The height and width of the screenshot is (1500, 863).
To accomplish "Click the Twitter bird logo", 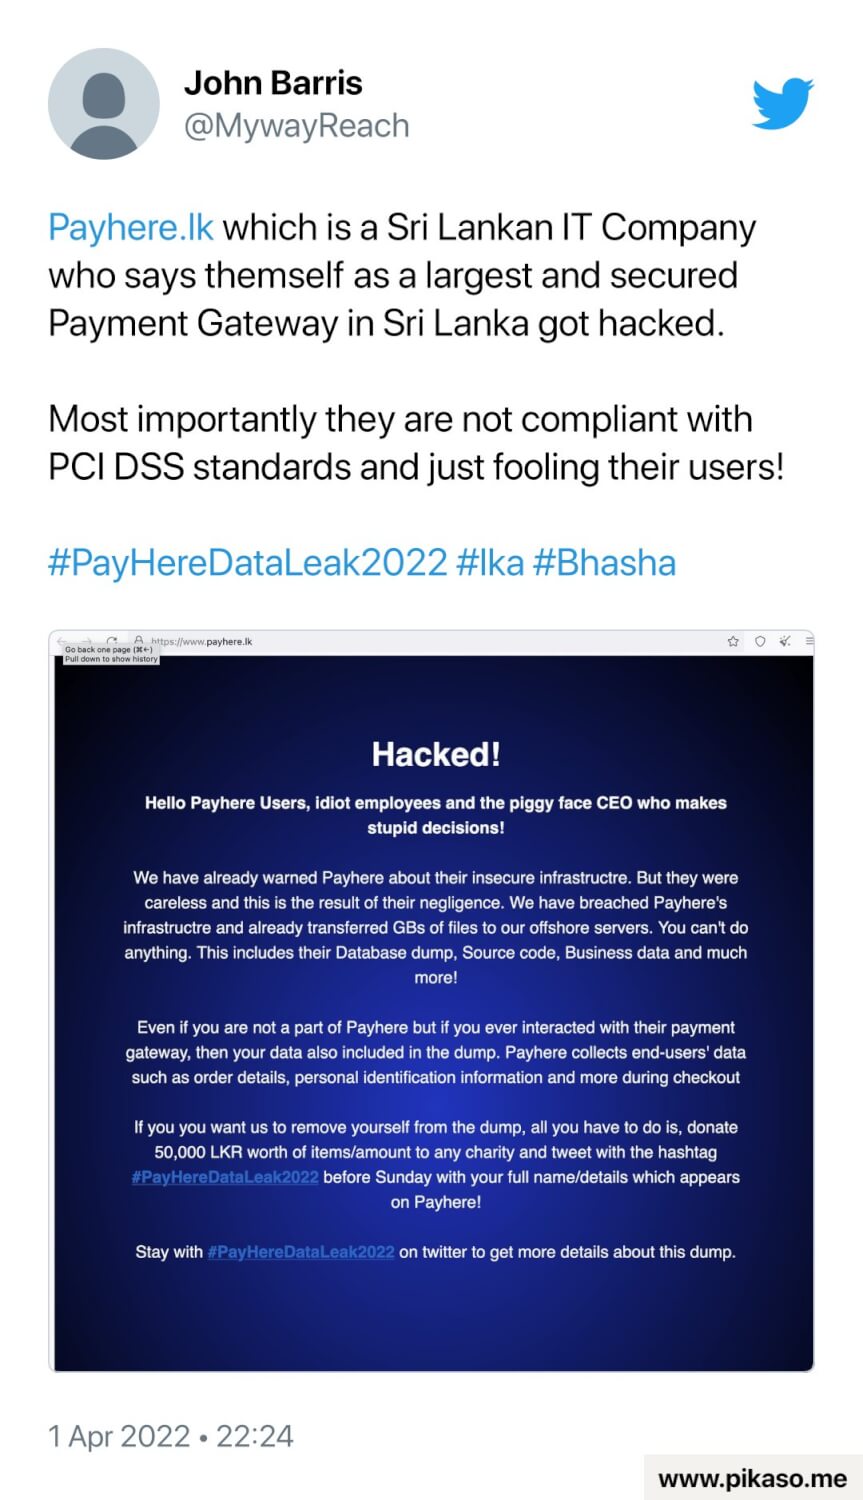I will (x=782, y=104).
